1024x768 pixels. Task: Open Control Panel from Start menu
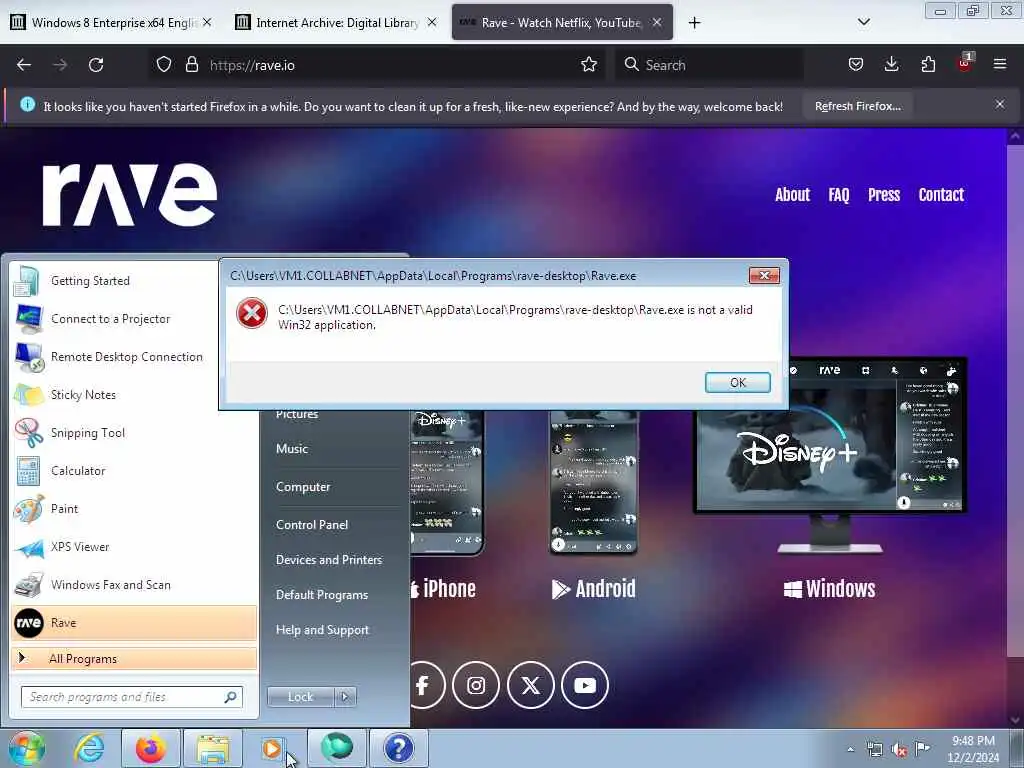[312, 524]
